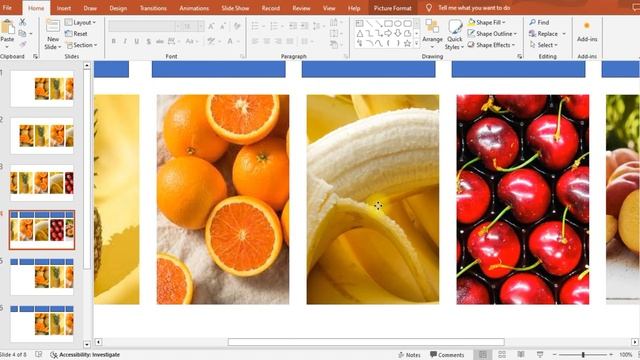This screenshot has height=360, width=640.
Task: Adjust the zoom slider handle
Action: tap(583, 355)
